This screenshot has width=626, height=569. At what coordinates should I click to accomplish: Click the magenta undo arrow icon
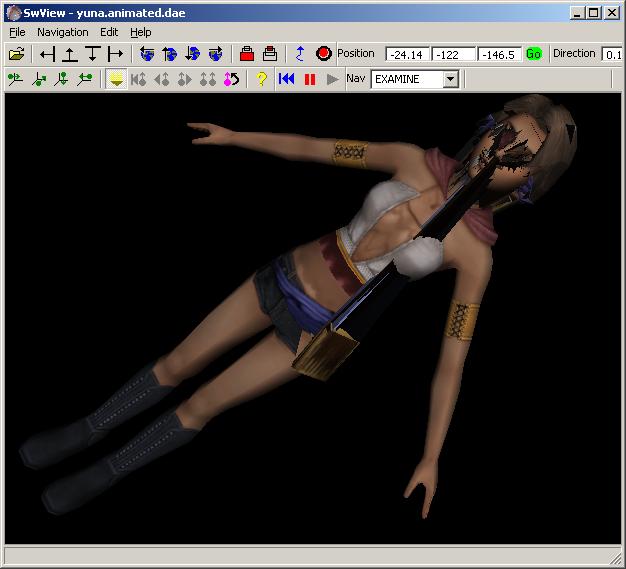pyautogui.click(x=232, y=79)
